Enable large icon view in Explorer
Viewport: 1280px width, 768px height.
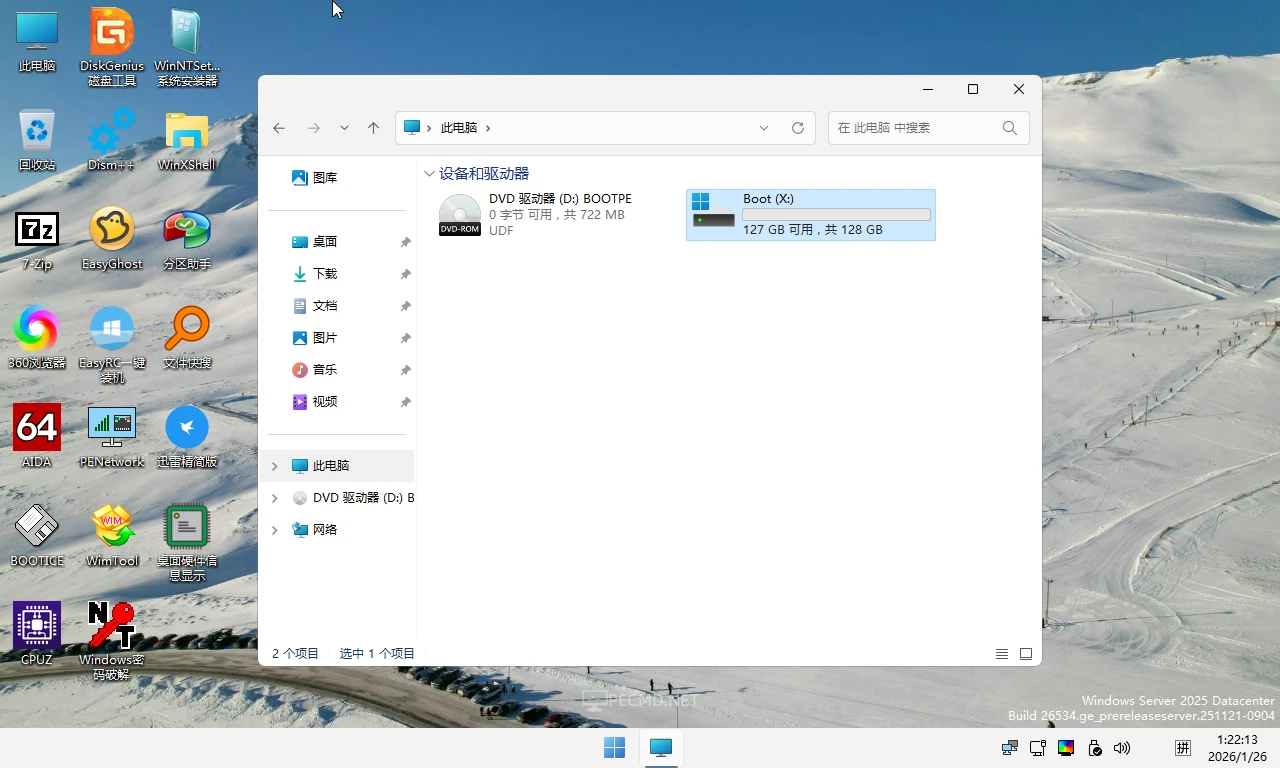point(1025,653)
